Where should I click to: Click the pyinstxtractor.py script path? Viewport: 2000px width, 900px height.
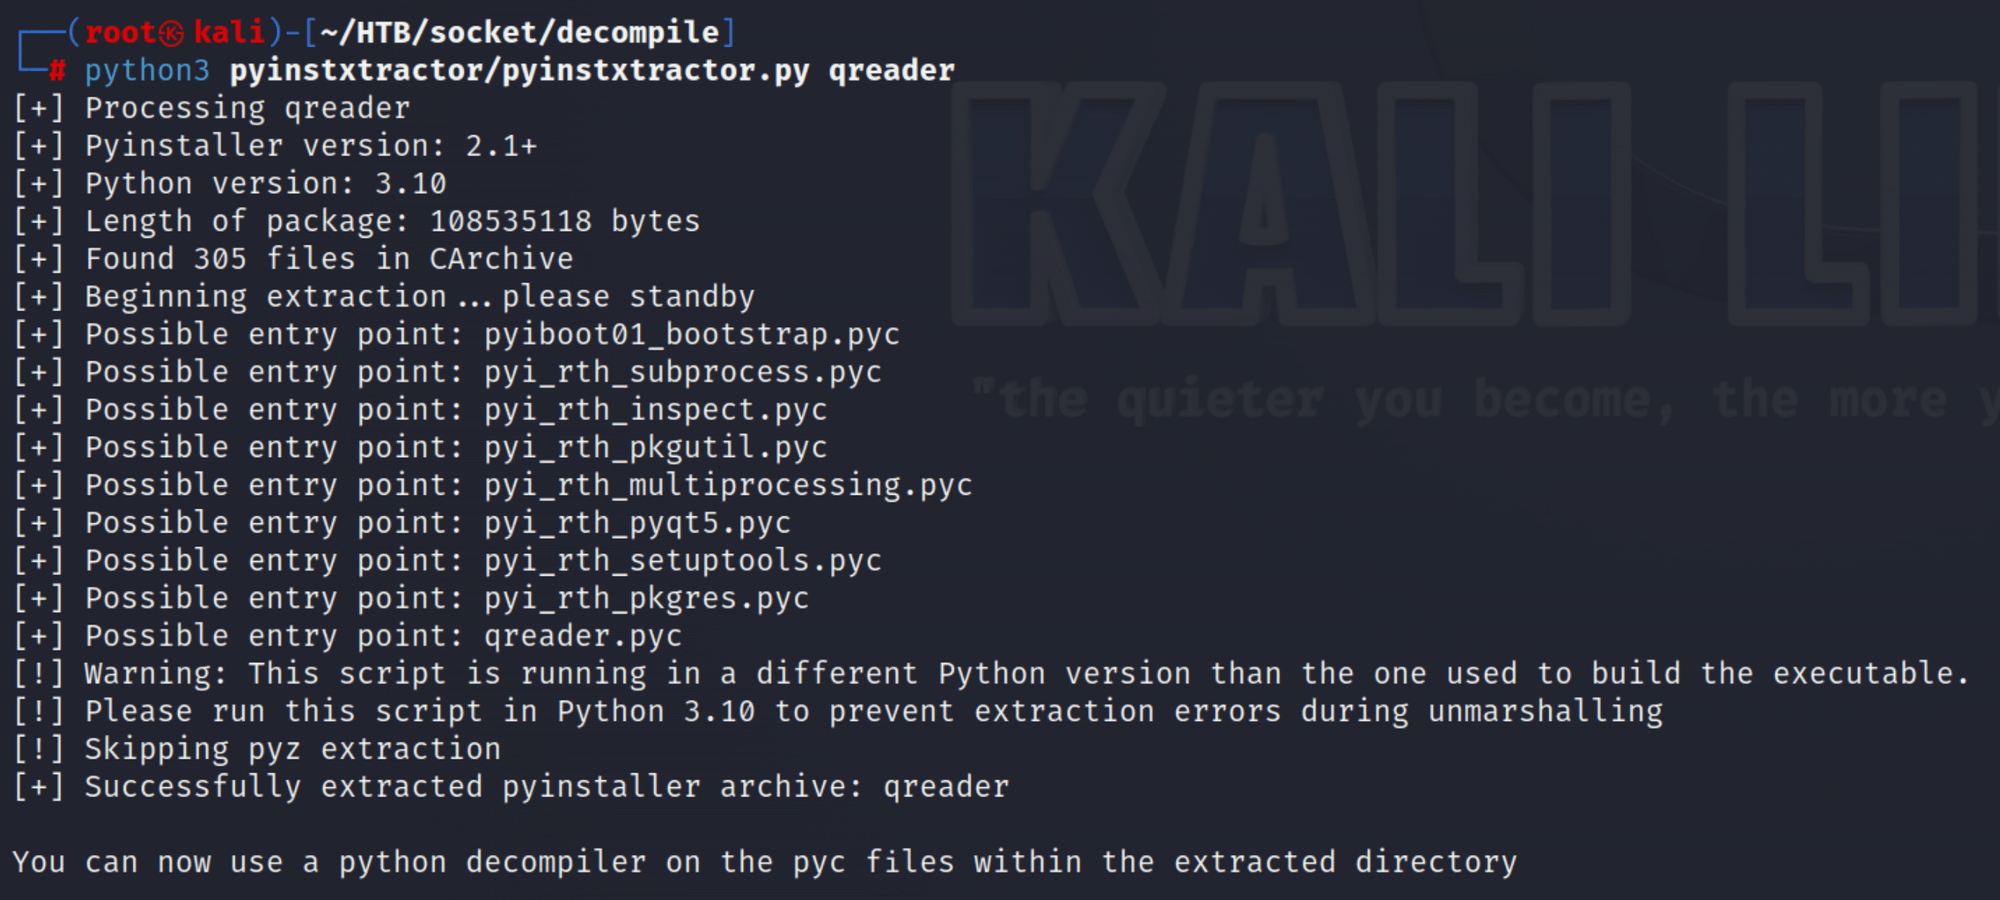coord(519,71)
